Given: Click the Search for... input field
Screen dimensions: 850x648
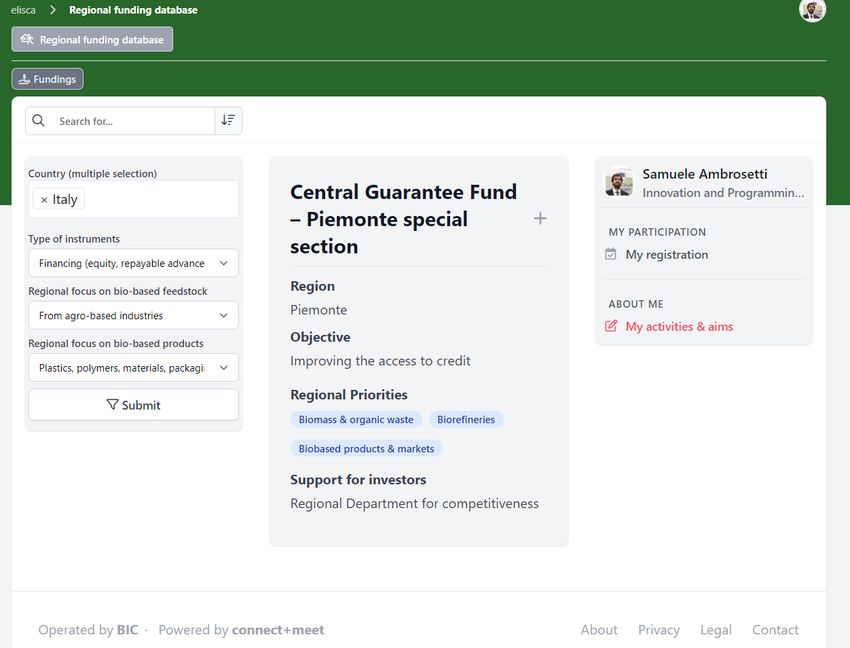Looking at the screenshot, I should coord(133,121).
